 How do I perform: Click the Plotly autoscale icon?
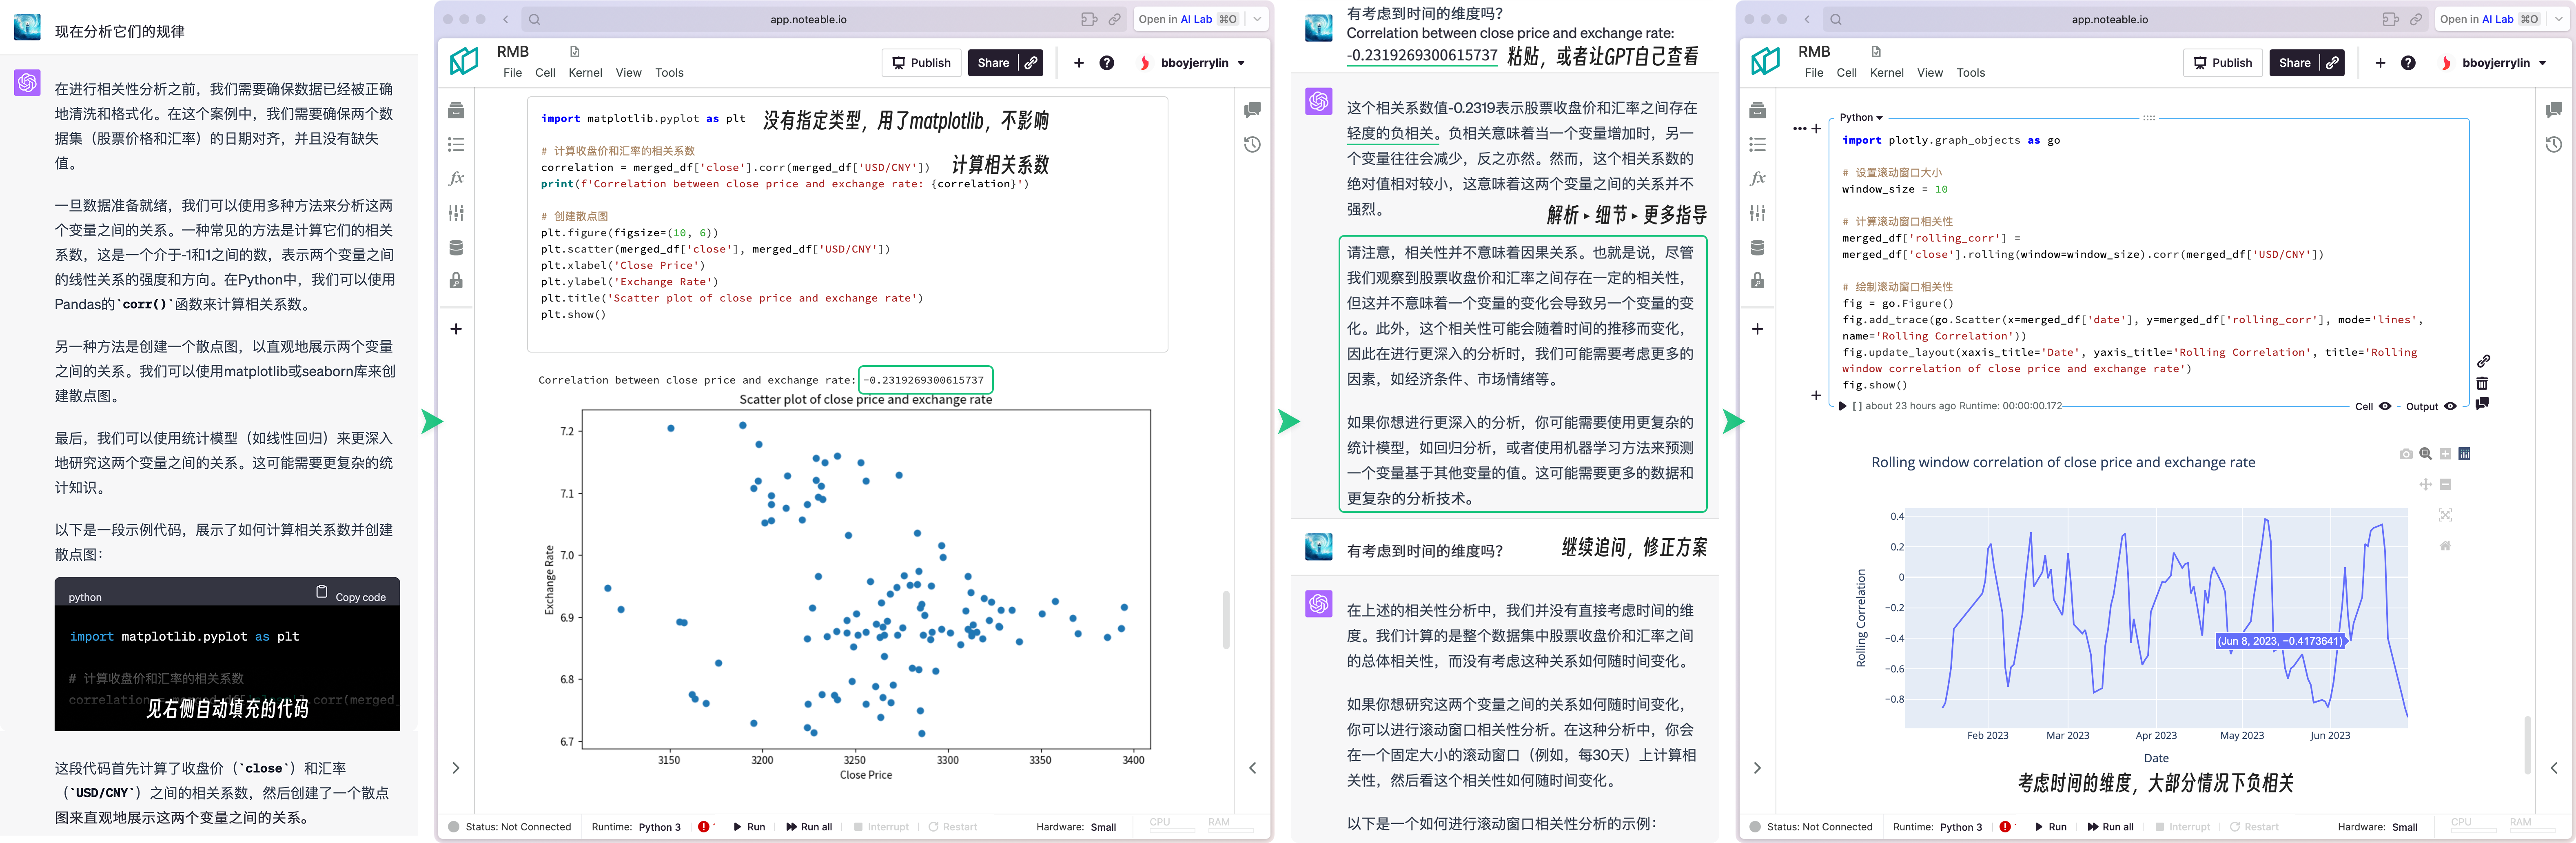tap(2445, 515)
